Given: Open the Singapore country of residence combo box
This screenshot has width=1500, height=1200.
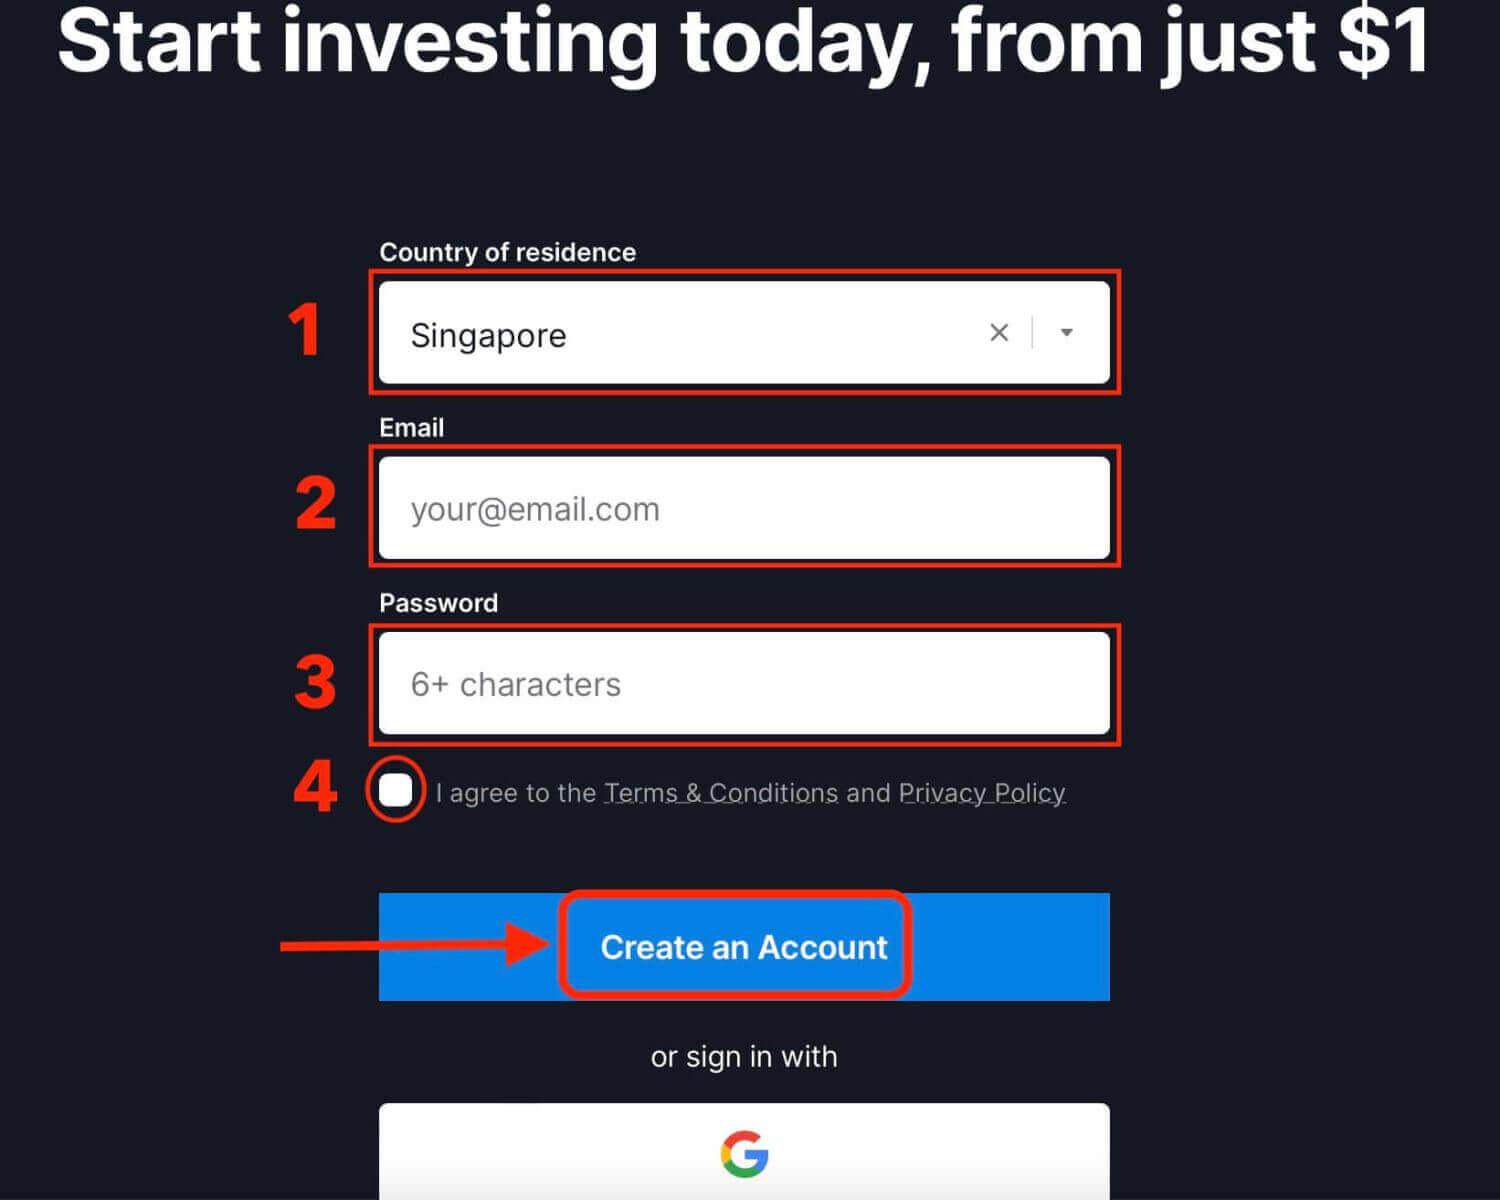Looking at the screenshot, I should click(x=744, y=333).
